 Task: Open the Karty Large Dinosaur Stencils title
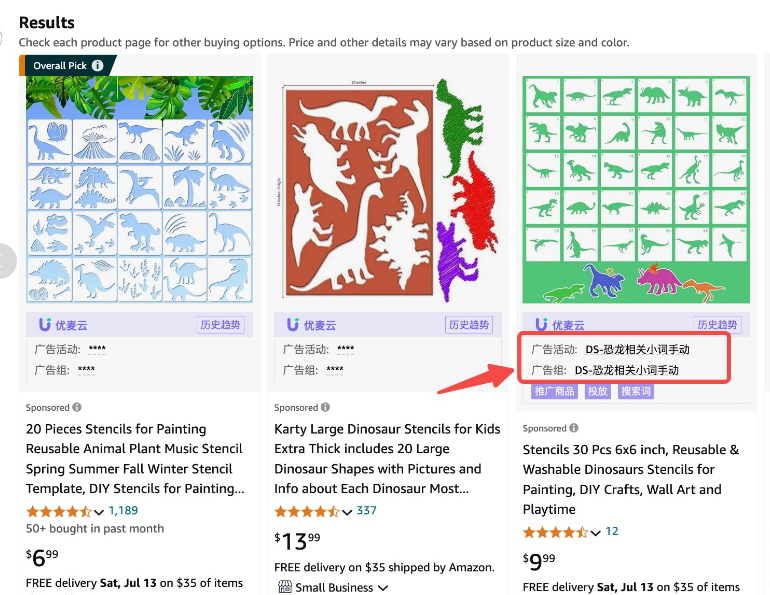pos(387,459)
